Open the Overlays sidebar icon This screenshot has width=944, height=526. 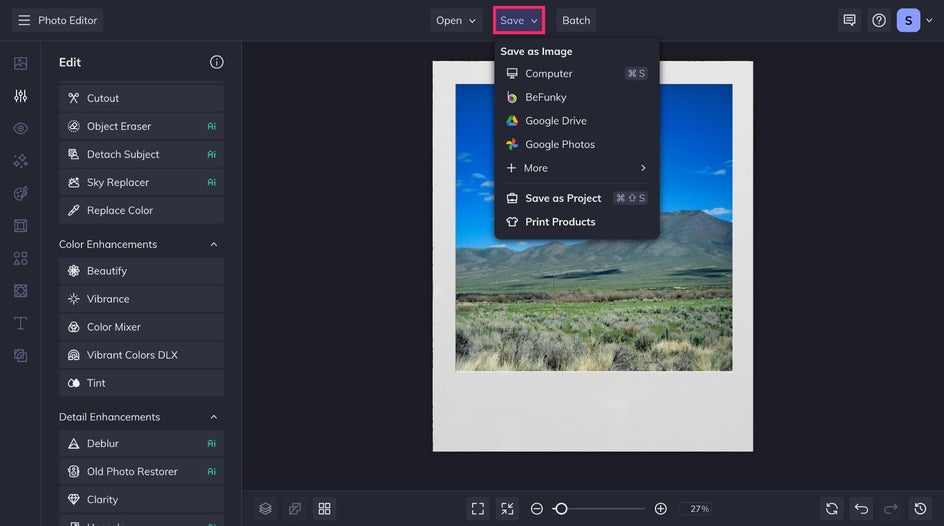(20, 291)
